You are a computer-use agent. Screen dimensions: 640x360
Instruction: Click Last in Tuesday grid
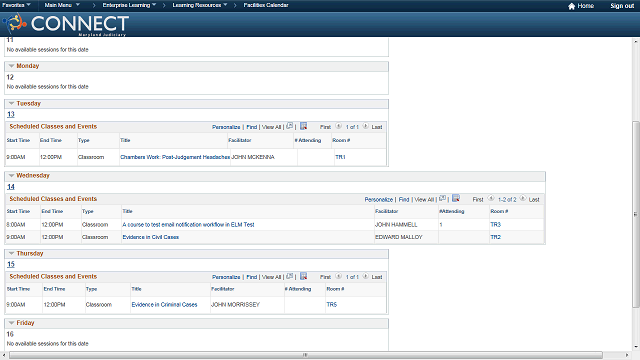[377, 127]
